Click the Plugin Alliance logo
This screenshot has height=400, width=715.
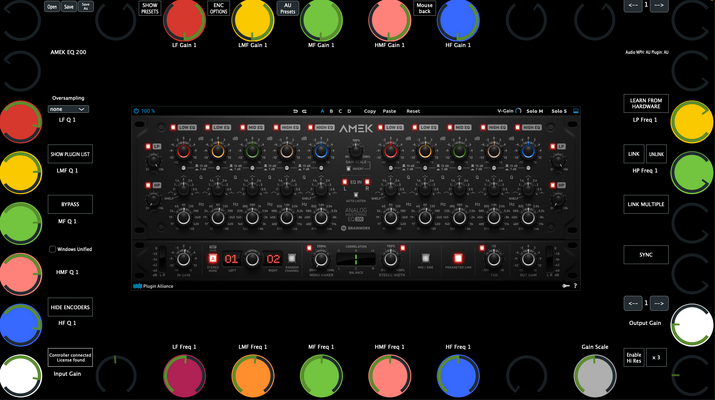pyautogui.click(x=153, y=286)
